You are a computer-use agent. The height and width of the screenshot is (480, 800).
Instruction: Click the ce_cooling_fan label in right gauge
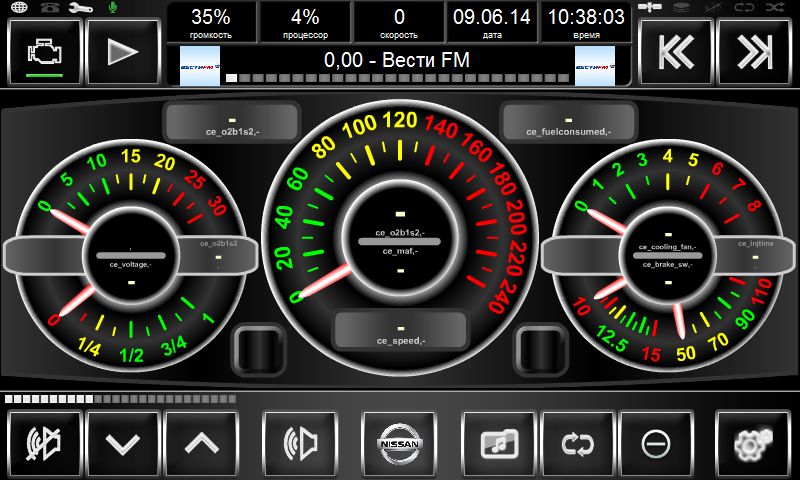(668, 247)
